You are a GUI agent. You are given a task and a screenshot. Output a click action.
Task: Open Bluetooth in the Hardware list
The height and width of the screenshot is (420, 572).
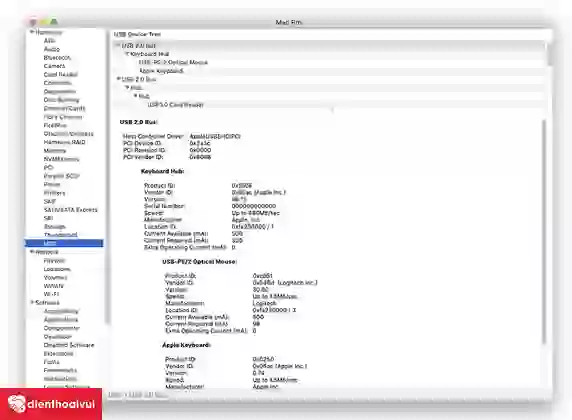point(57,58)
